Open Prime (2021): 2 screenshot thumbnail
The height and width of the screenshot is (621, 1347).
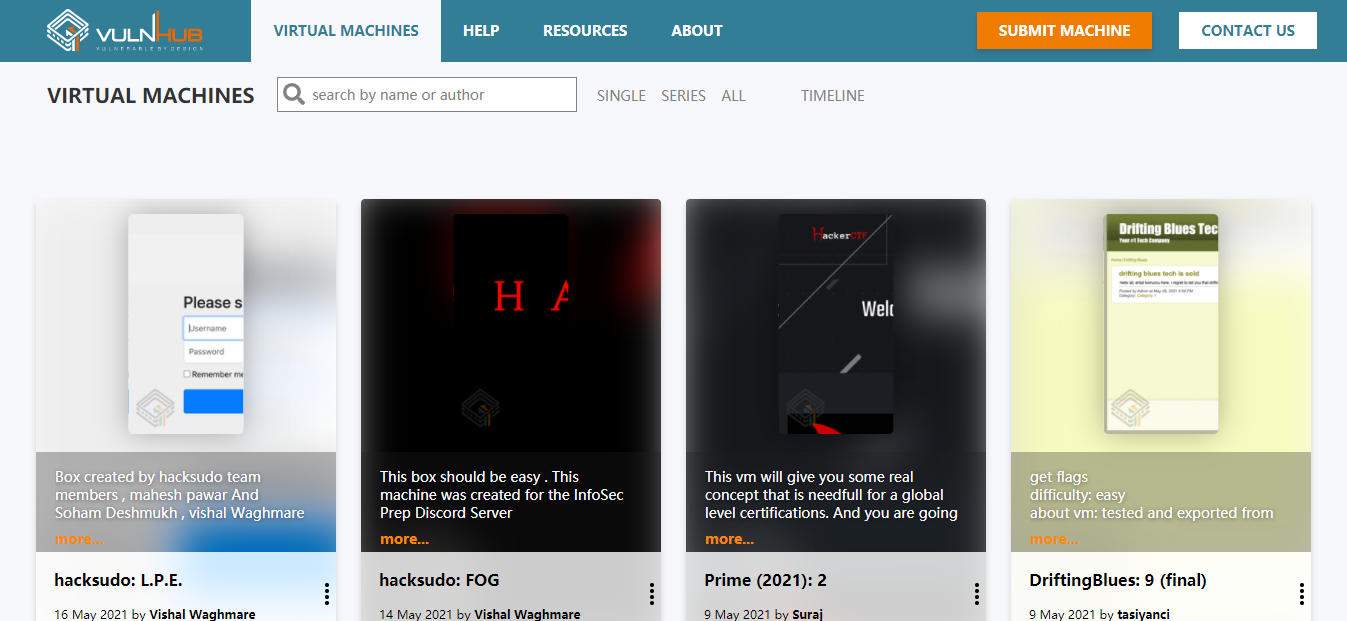[836, 324]
